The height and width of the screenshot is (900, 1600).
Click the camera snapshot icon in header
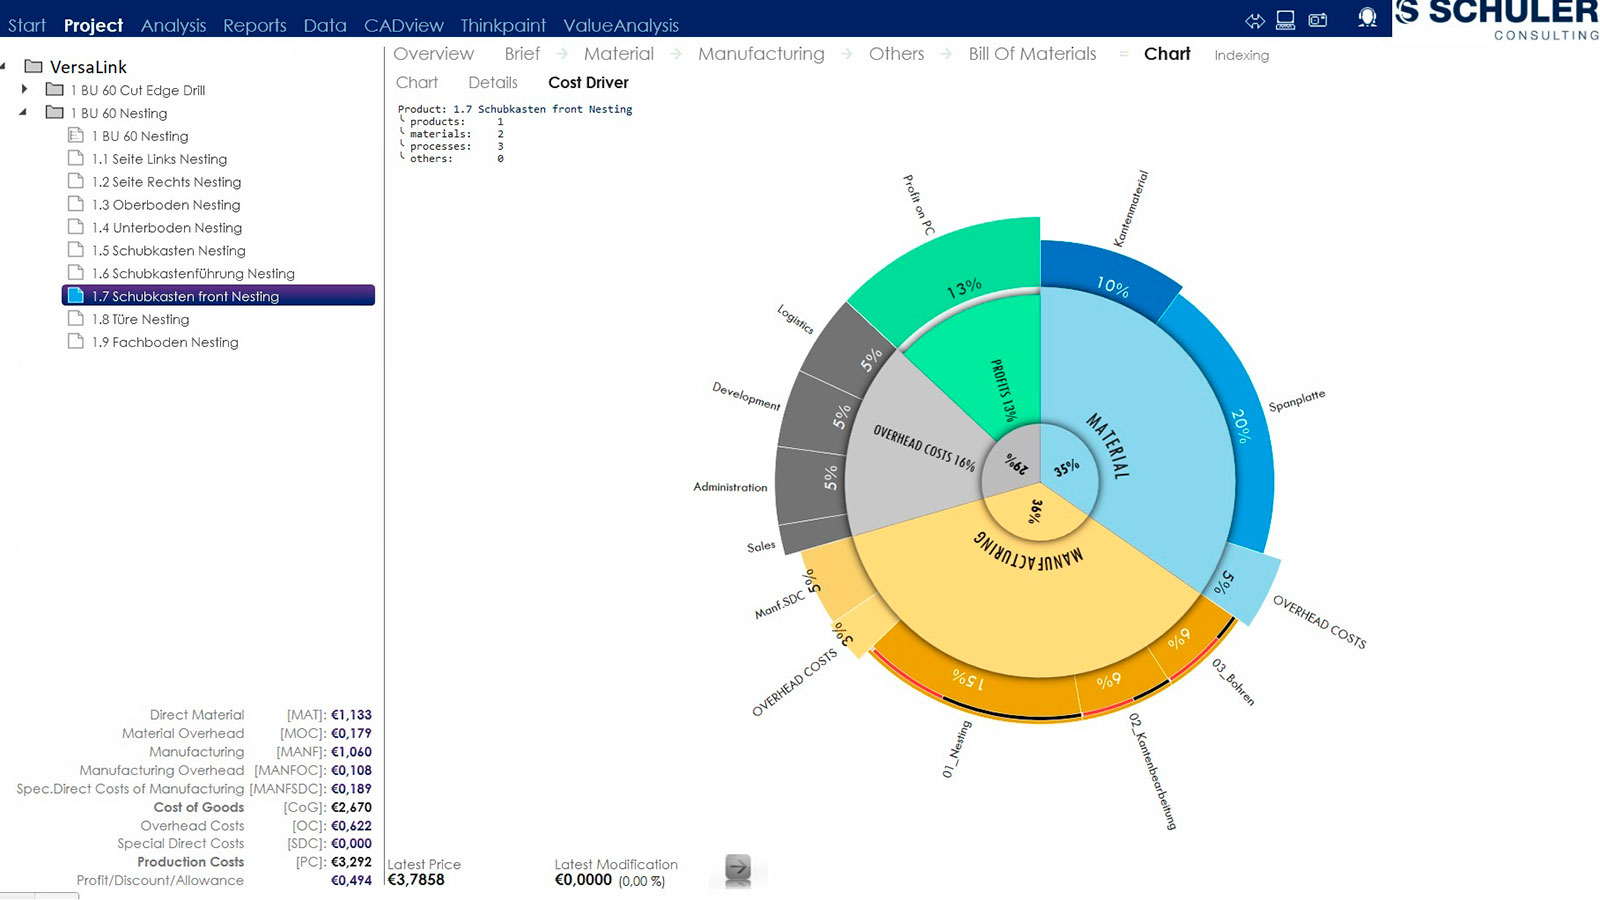coord(1318,20)
